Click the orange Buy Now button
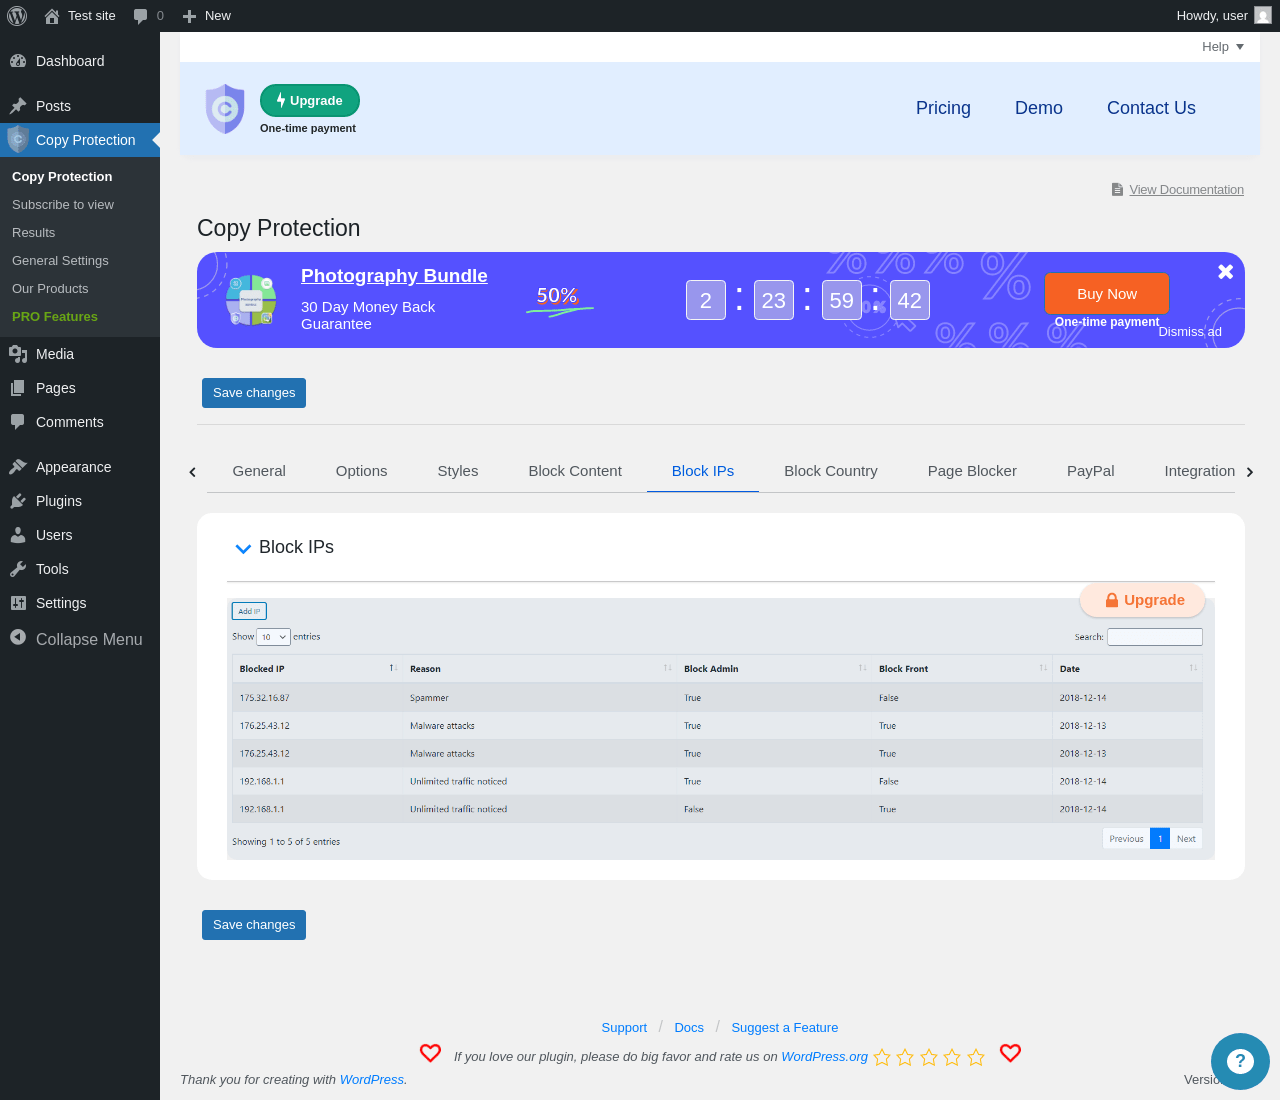 [1107, 294]
